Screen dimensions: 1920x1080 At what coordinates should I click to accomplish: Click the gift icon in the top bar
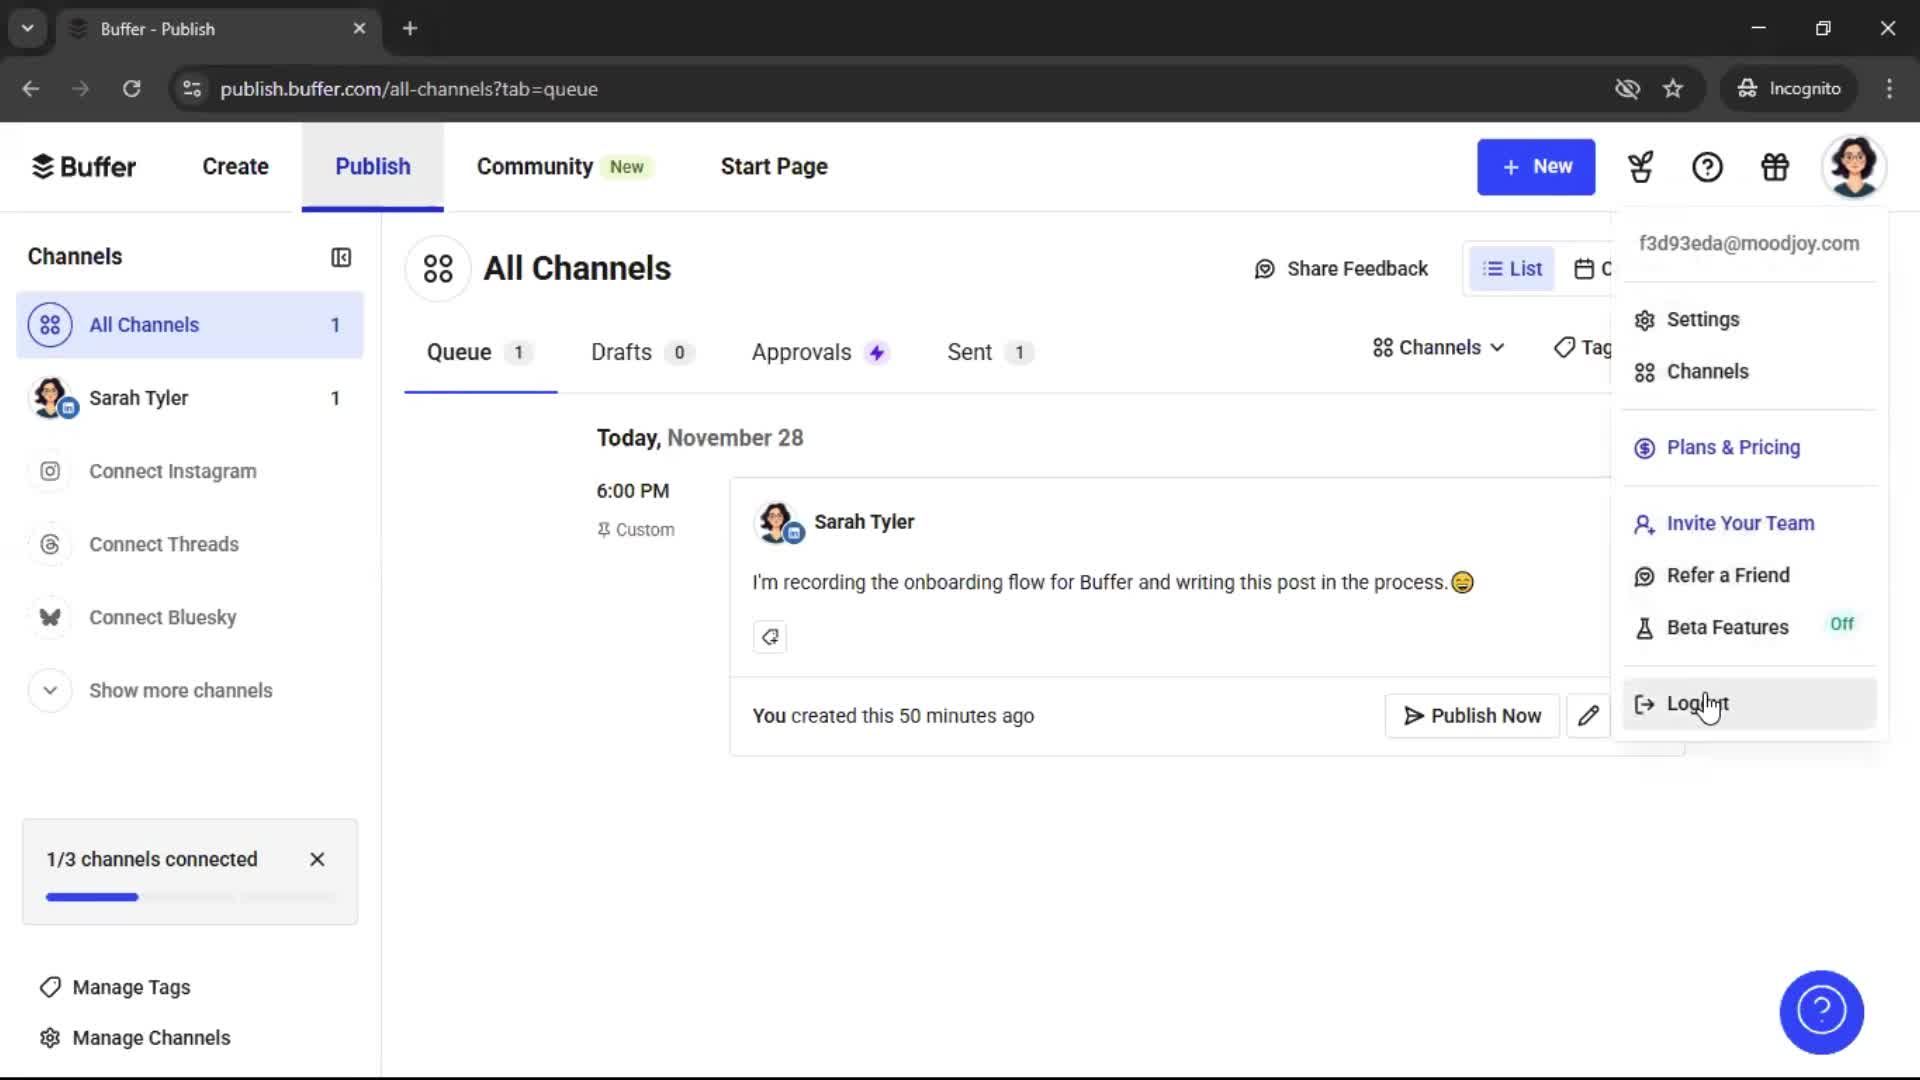coord(1774,167)
